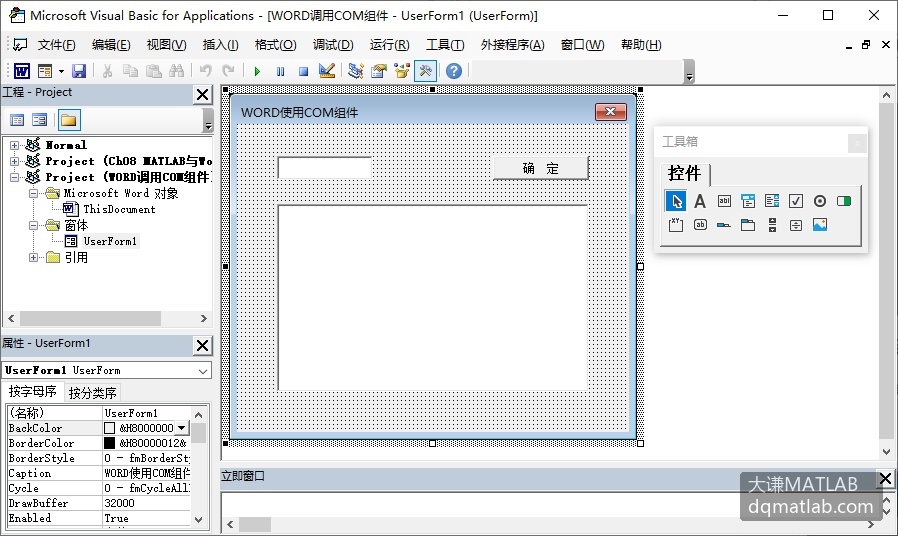Open Help with the question mark icon

tap(454, 71)
